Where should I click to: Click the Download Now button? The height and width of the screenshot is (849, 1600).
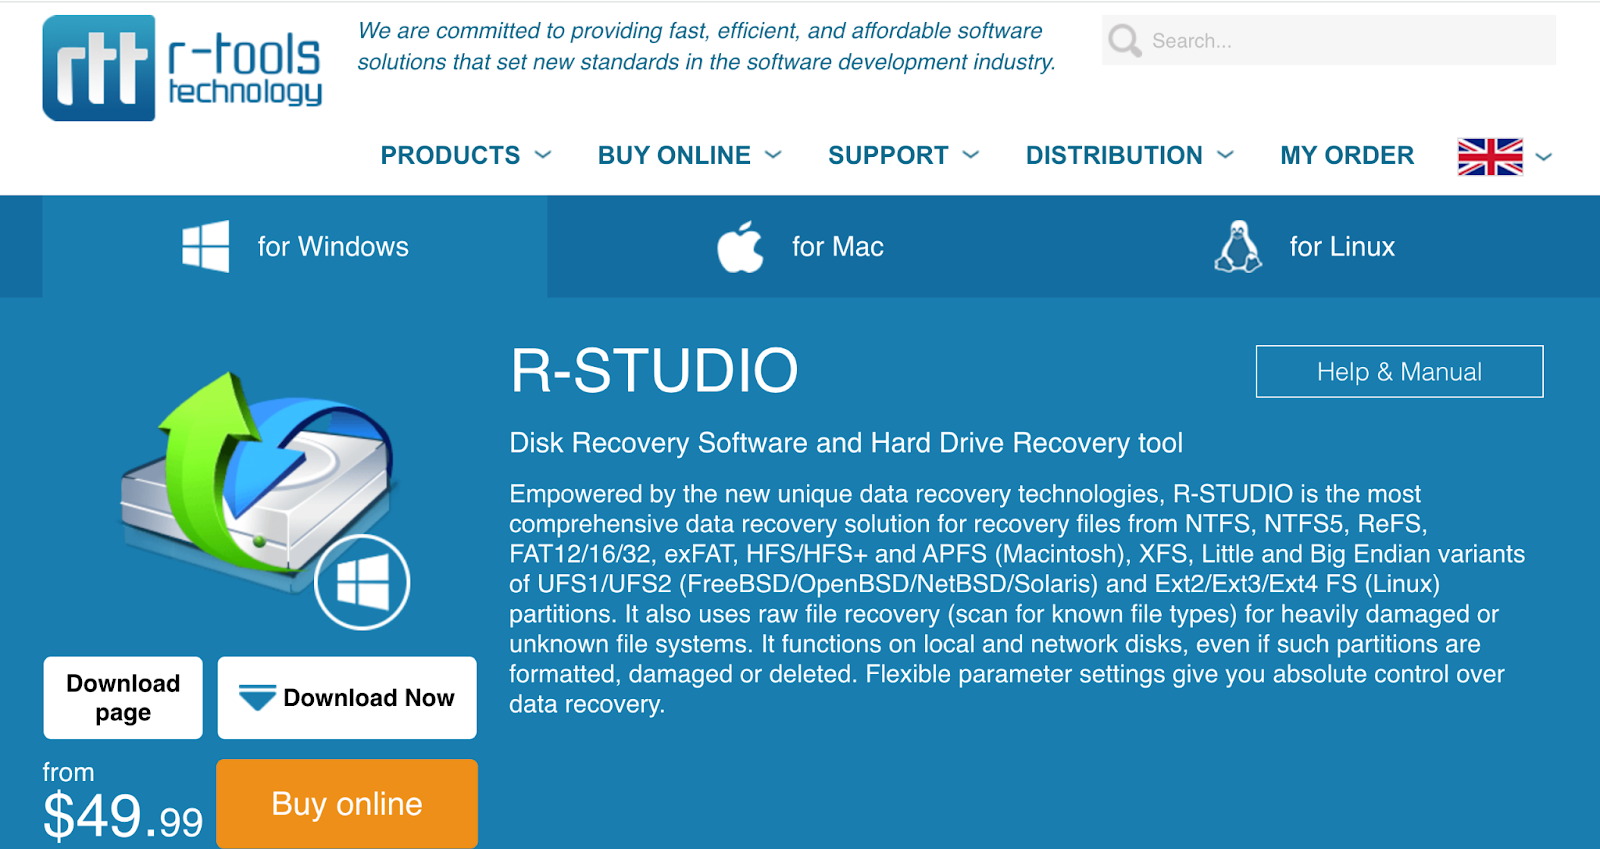[x=347, y=698]
